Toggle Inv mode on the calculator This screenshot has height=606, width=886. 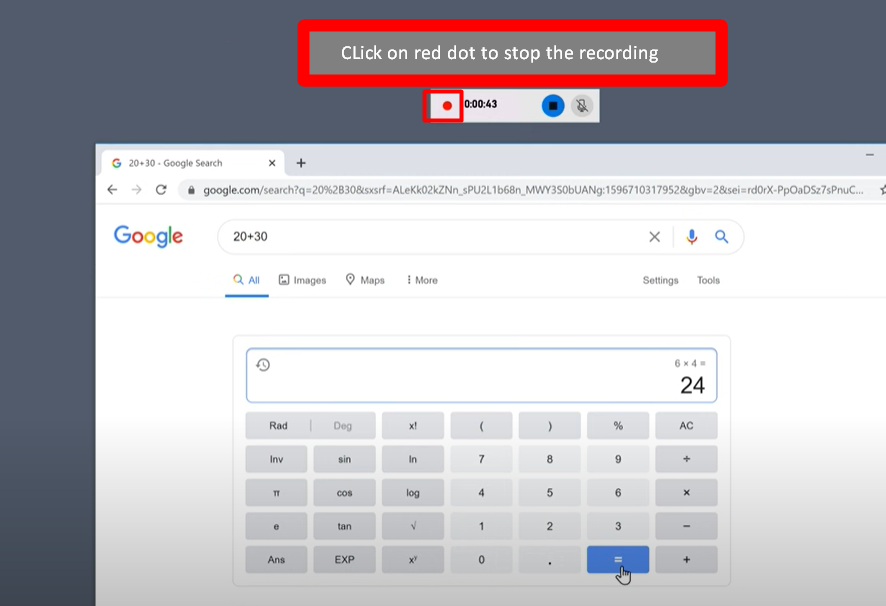coord(276,458)
